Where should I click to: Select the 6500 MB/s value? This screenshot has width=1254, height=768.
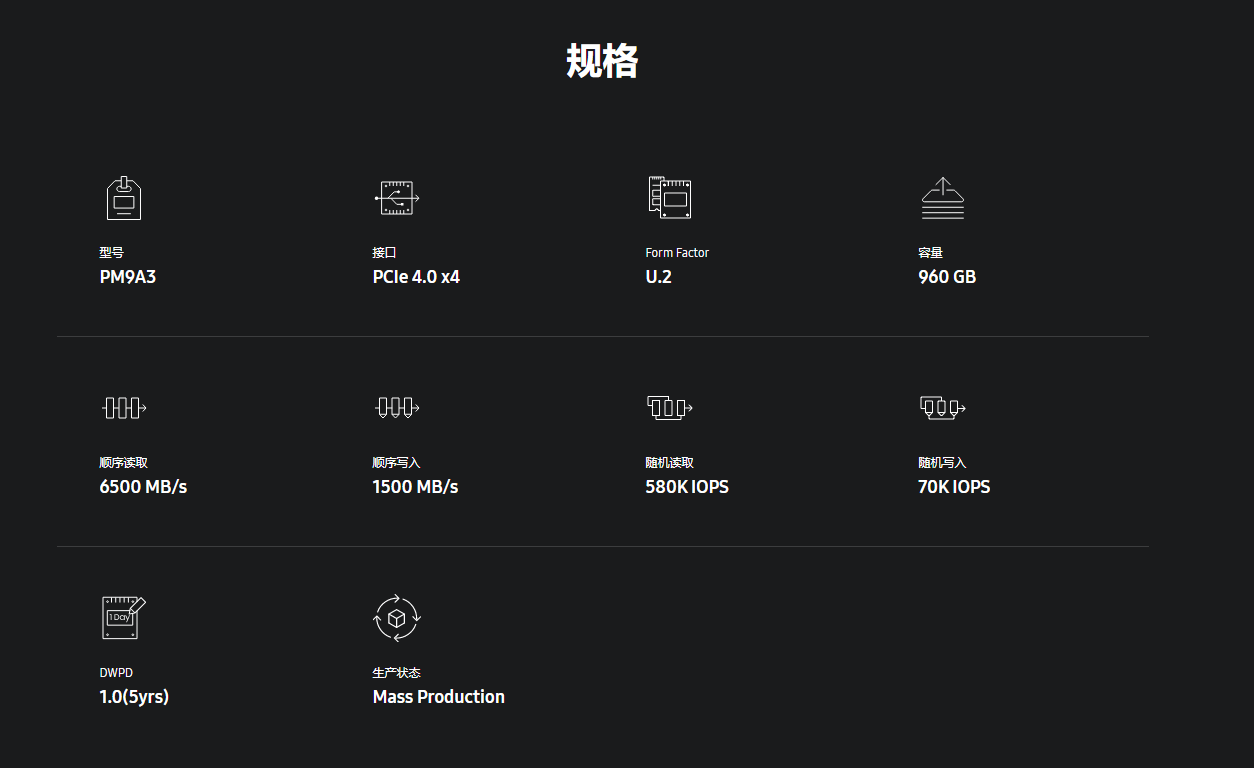click(143, 487)
